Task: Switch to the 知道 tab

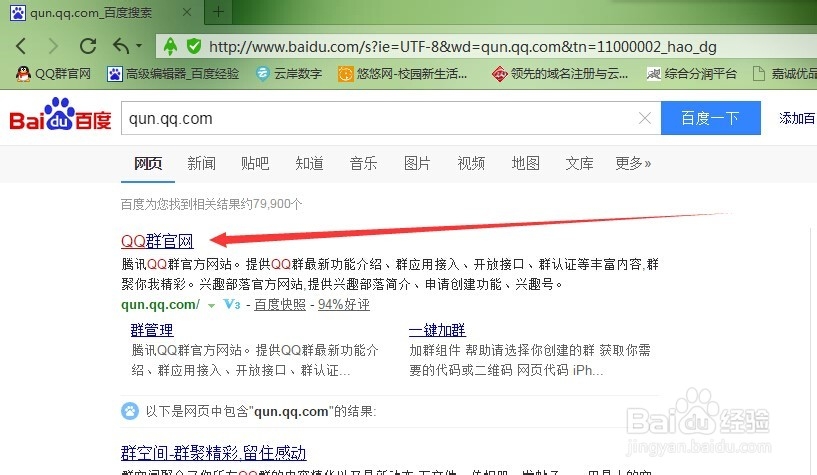Action: pyautogui.click(x=310, y=164)
